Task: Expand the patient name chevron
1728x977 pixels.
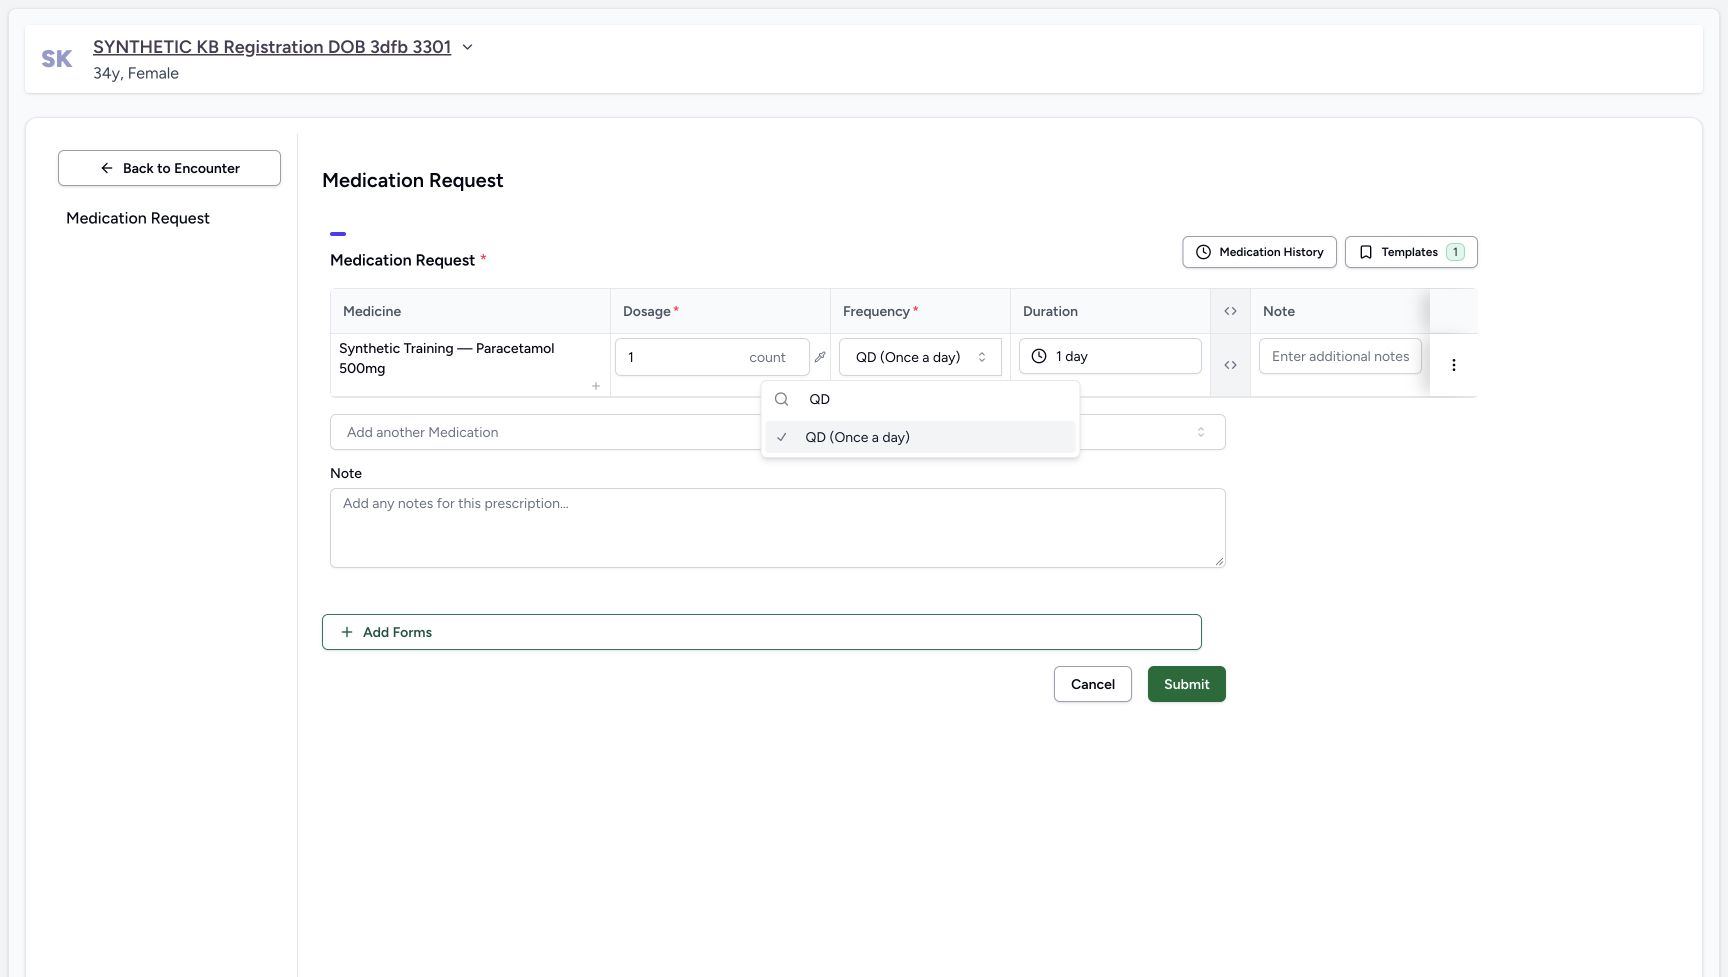Action: click(x=467, y=47)
